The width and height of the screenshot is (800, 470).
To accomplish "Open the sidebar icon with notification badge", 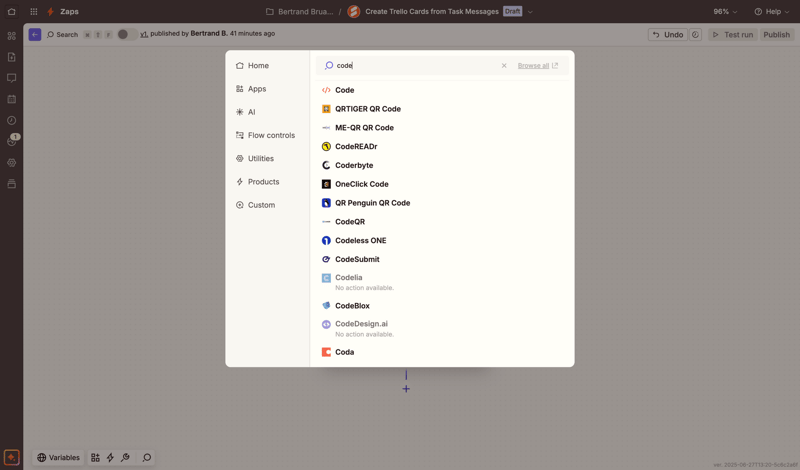I will [11, 141].
